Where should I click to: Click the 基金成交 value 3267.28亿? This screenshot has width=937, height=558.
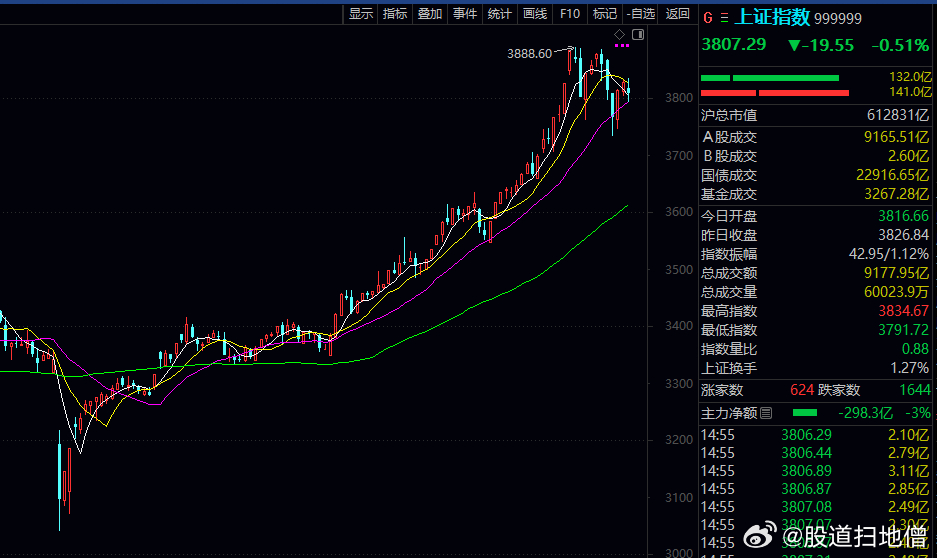pos(897,194)
